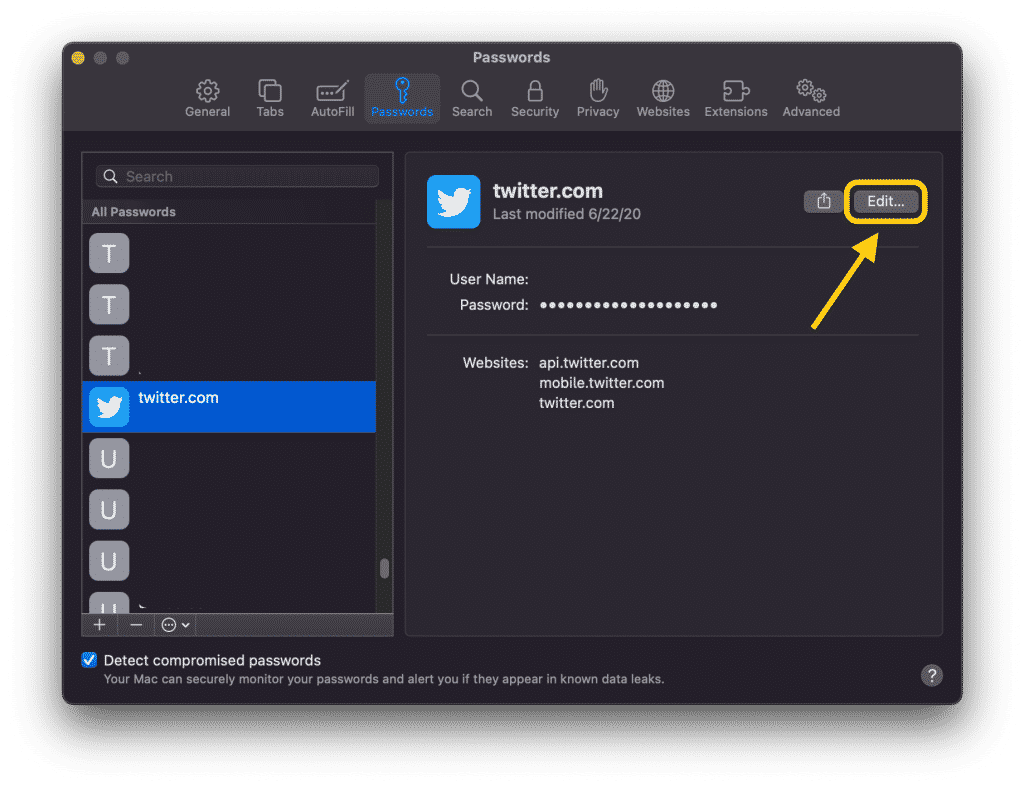This screenshot has width=1024, height=787.
Task: Add a new password with plus button
Action: 99,625
